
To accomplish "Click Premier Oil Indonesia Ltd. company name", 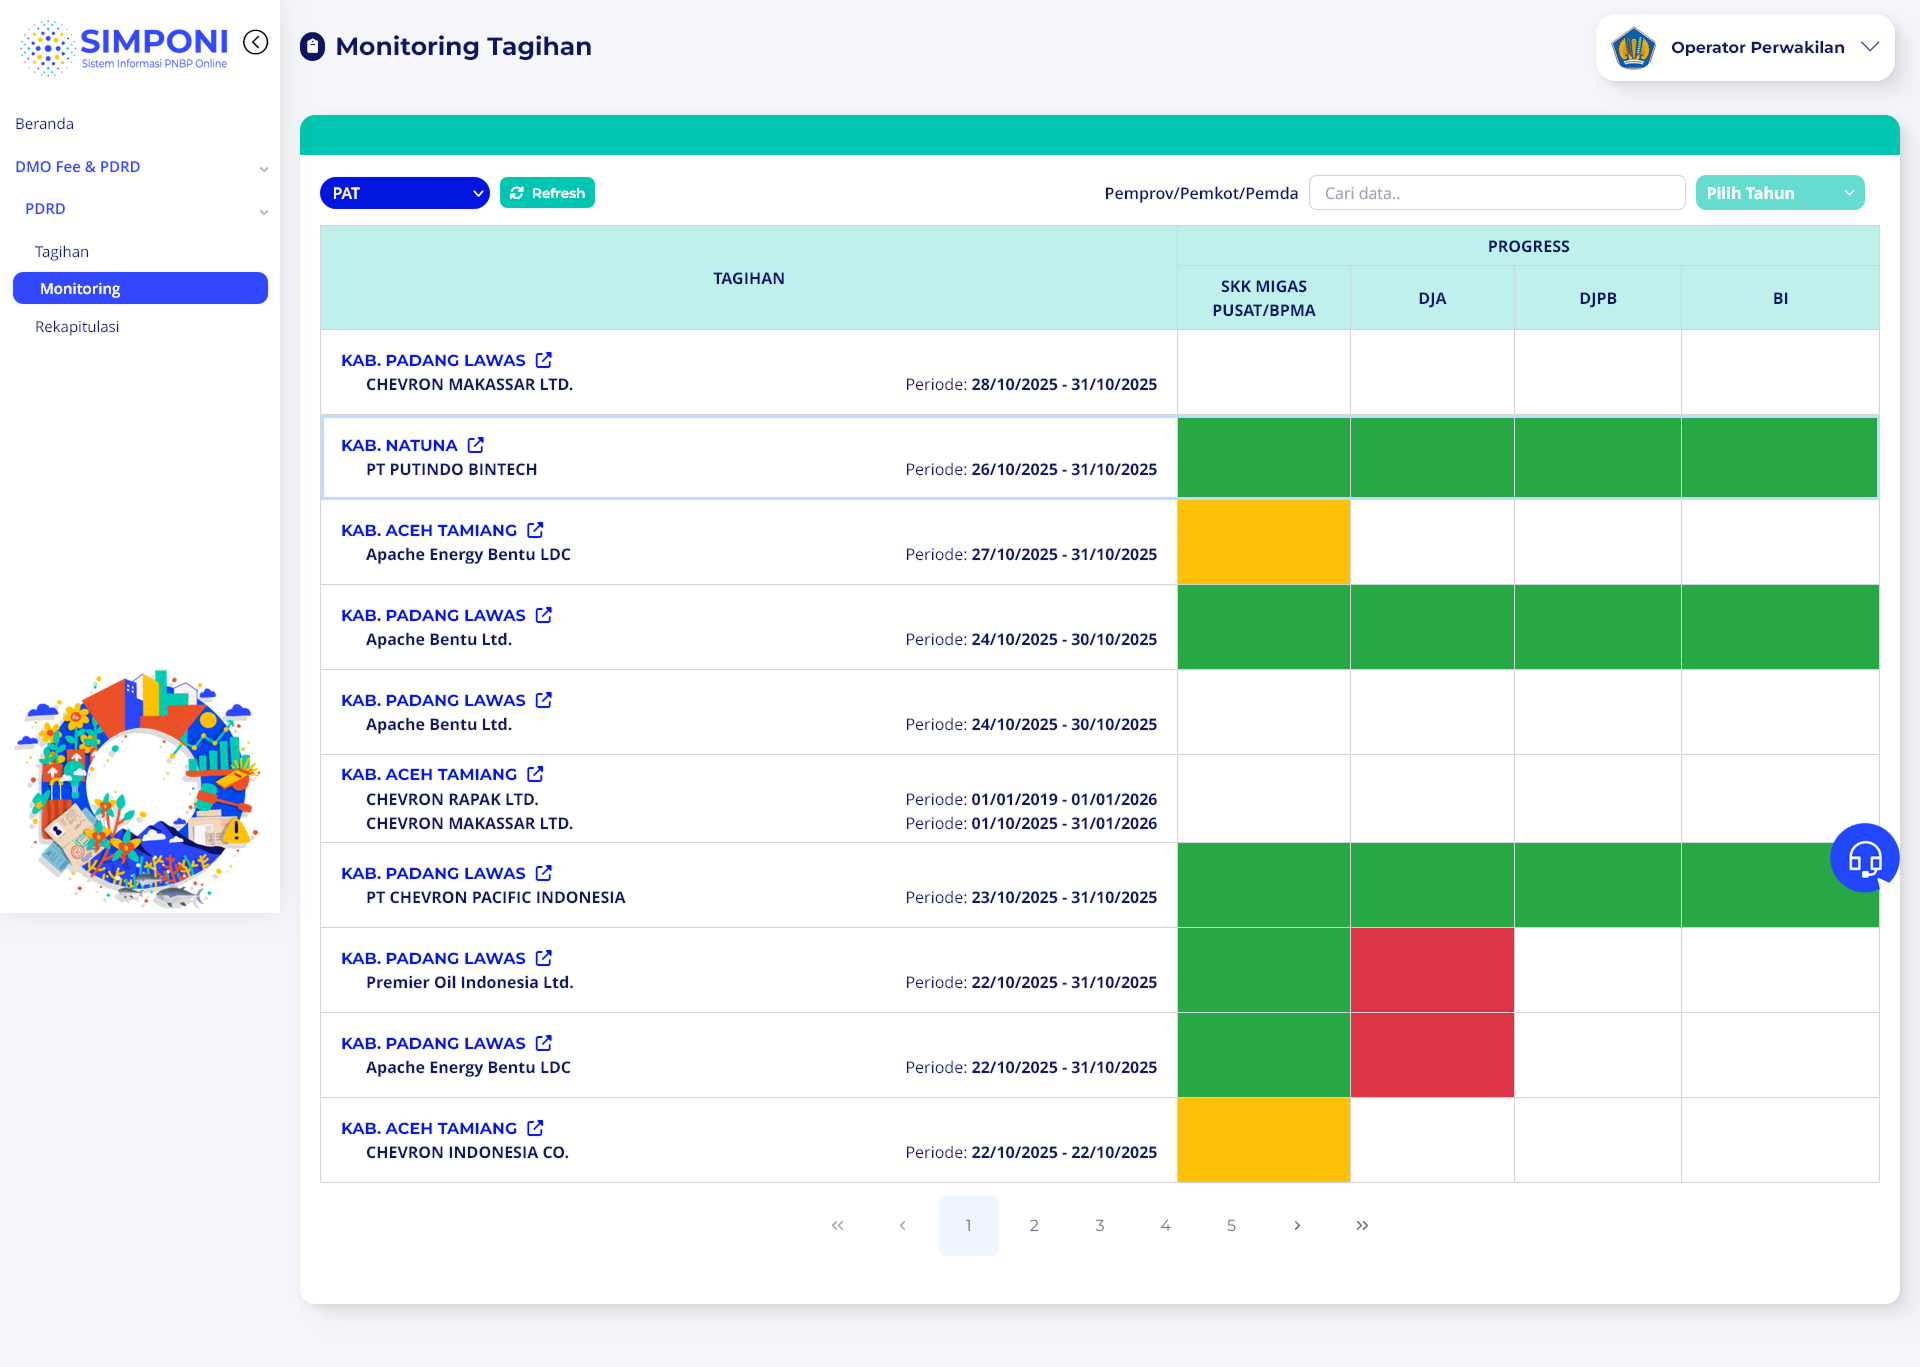I will [470, 982].
